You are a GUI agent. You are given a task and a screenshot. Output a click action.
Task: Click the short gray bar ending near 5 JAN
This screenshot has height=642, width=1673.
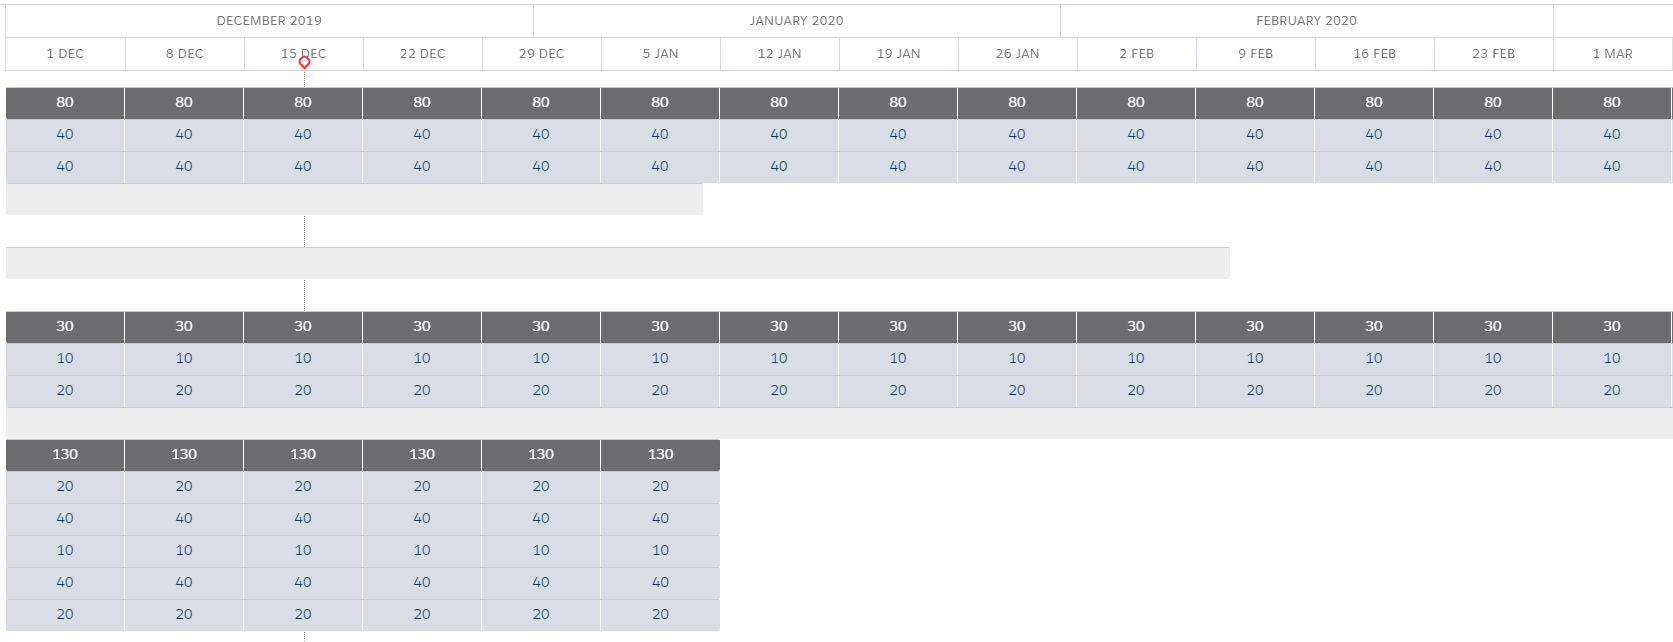tap(354, 199)
